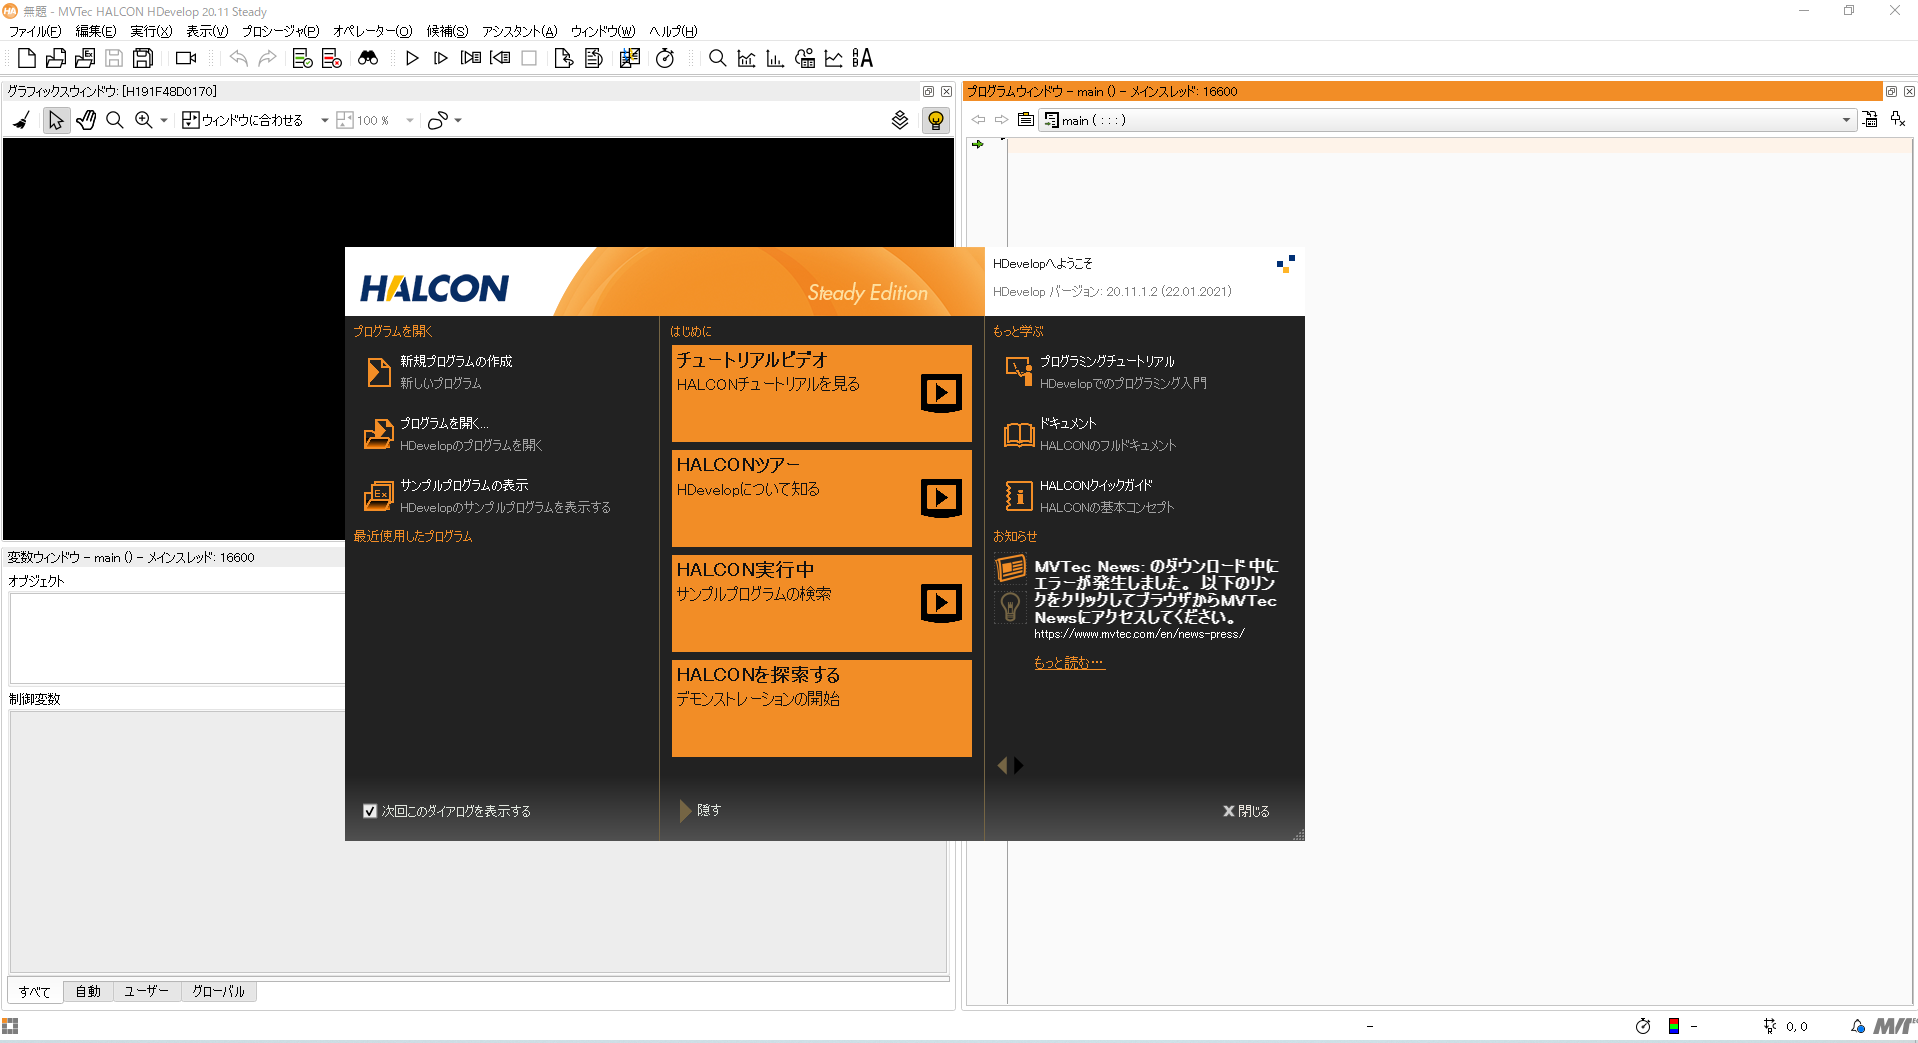Switch to the グローバル variable tab

click(x=218, y=991)
